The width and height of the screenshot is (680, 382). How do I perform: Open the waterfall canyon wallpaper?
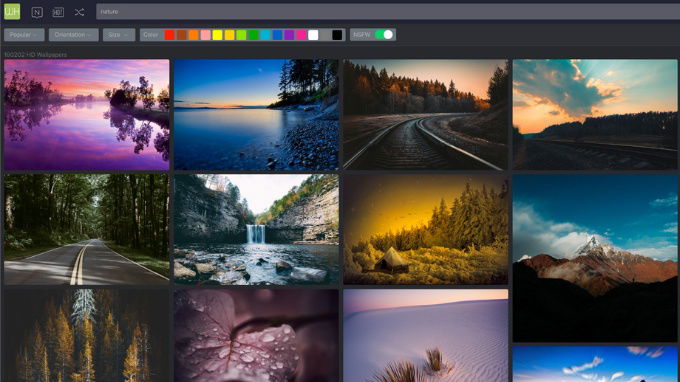pyautogui.click(x=256, y=229)
